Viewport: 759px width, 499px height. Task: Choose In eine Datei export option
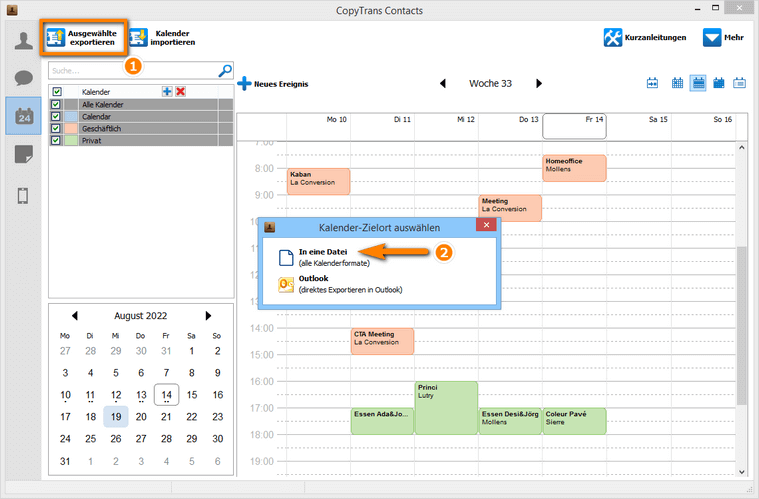tap(323, 257)
